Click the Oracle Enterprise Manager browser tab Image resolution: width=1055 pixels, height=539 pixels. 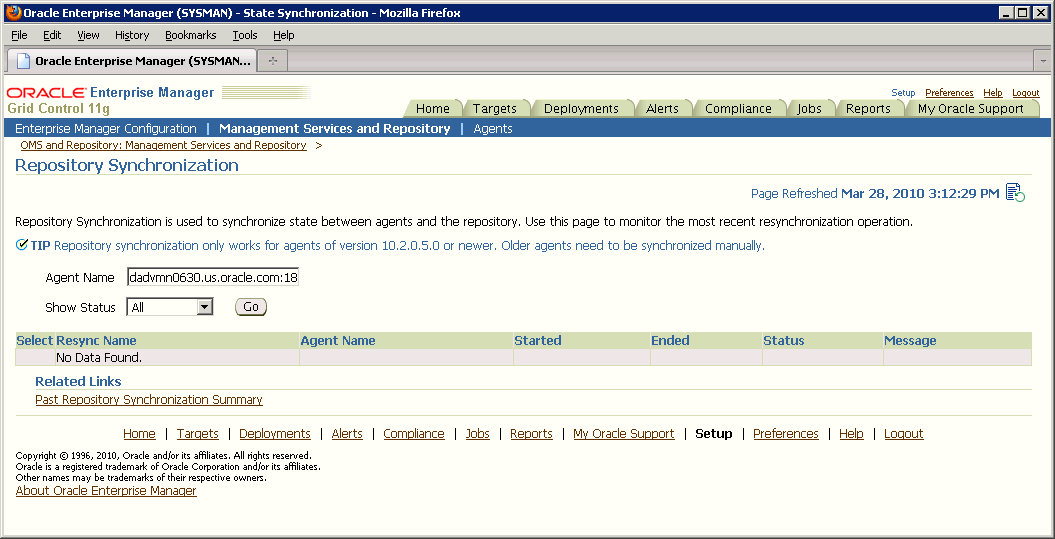132,61
